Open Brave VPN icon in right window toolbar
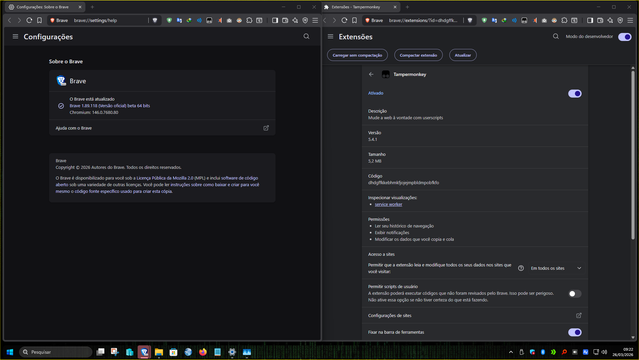Viewport: 639px width, 360px height. [620, 20]
